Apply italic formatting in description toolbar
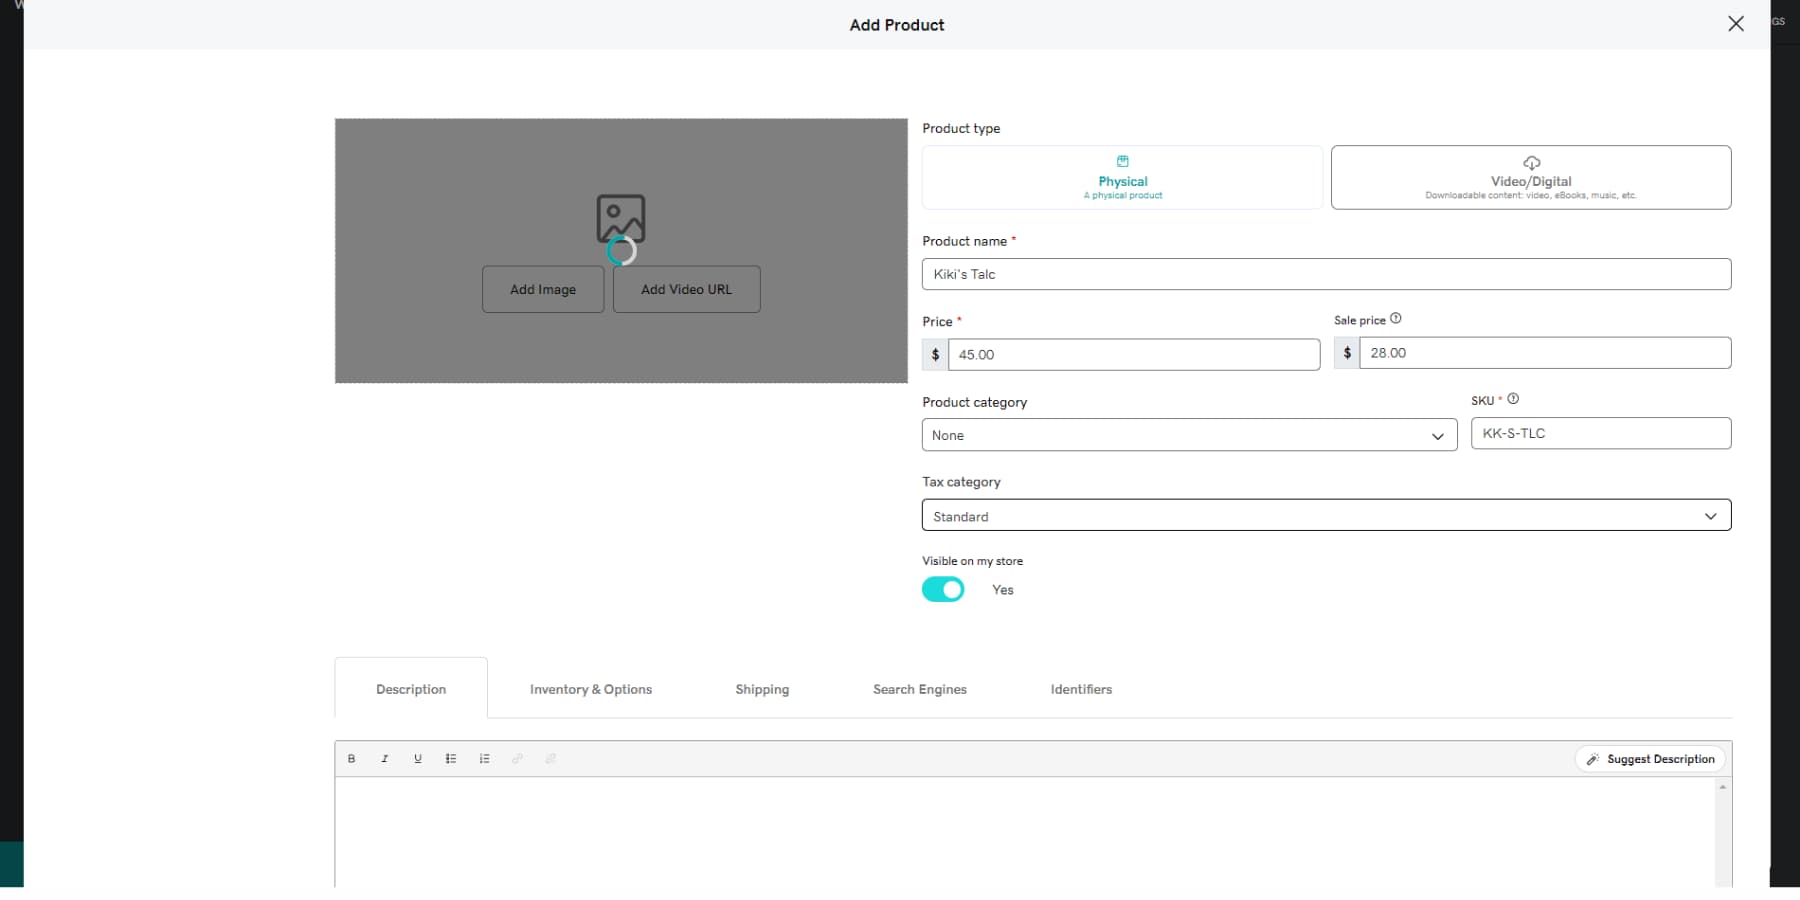The height and width of the screenshot is (900, 1800). pyautogui.click(x=384, y=758)
